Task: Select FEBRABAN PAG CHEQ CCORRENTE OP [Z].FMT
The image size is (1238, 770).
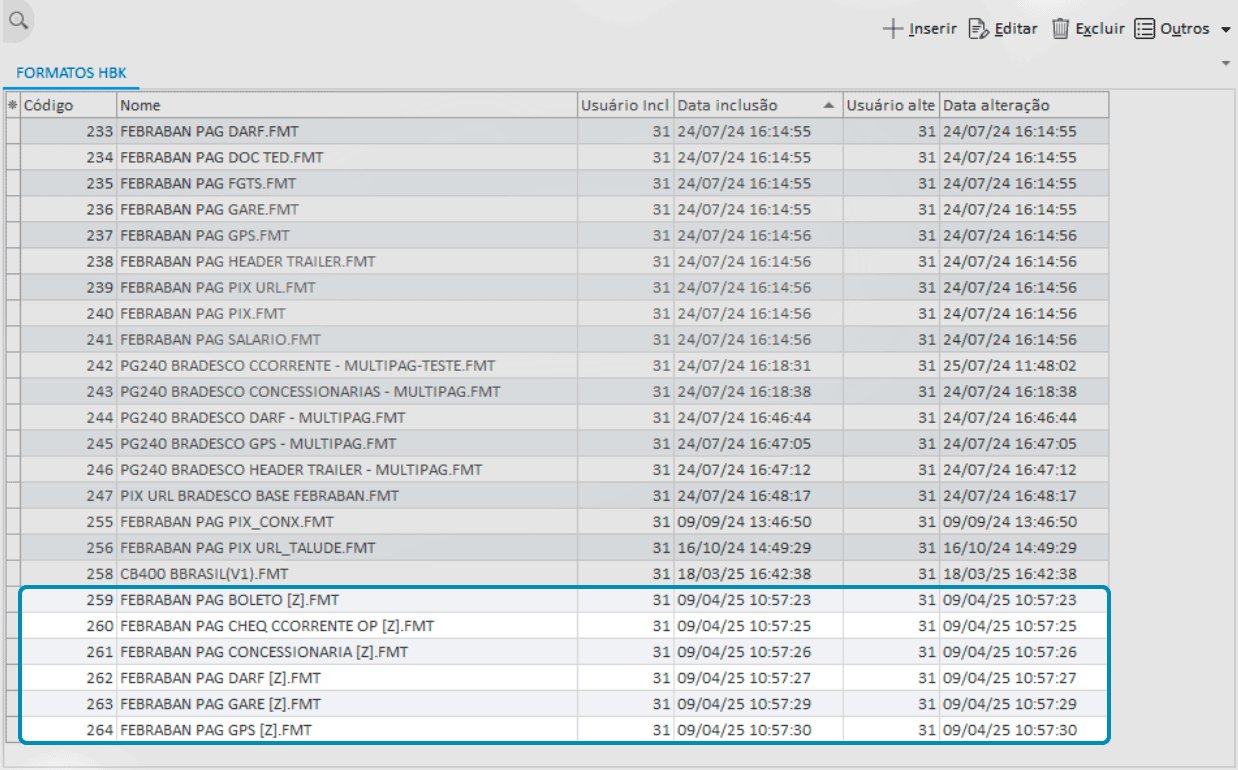Action: 557,626
